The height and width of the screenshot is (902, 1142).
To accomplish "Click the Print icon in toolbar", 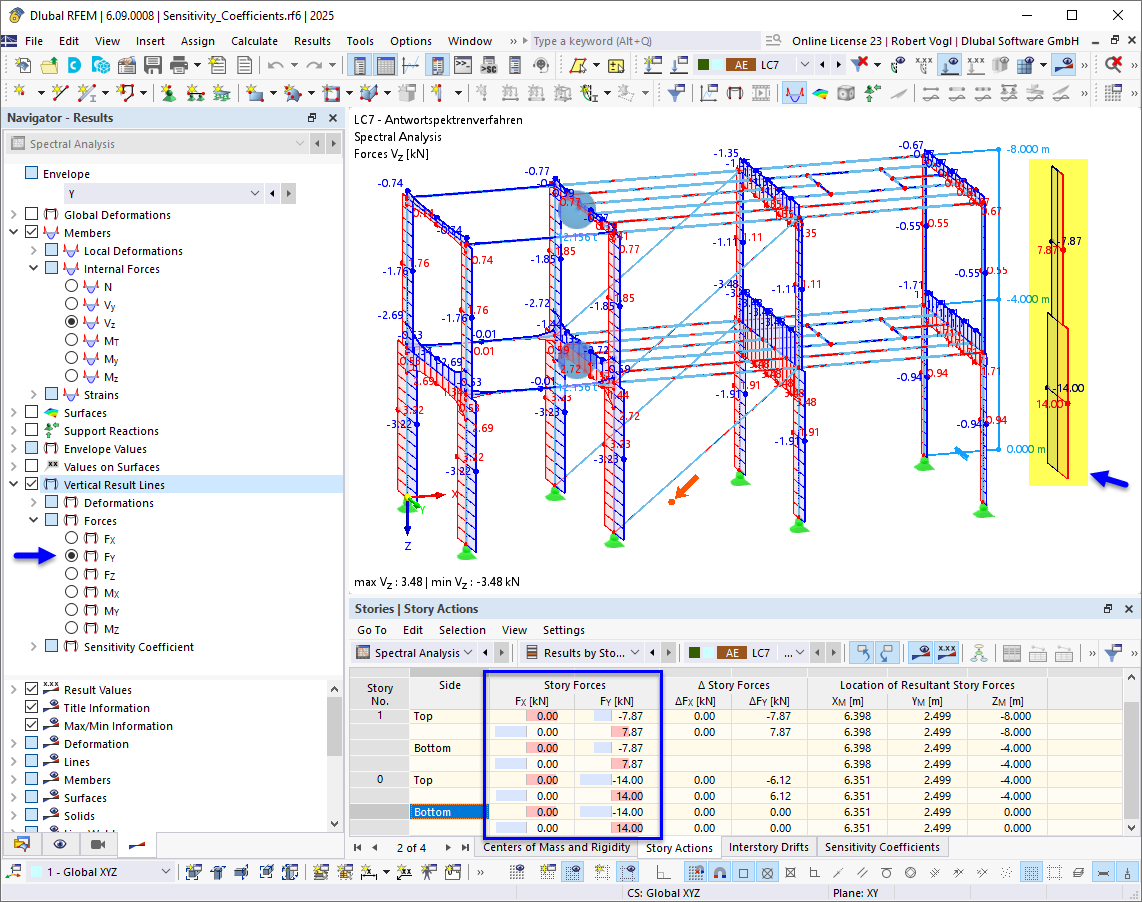I will coord(180,65).
